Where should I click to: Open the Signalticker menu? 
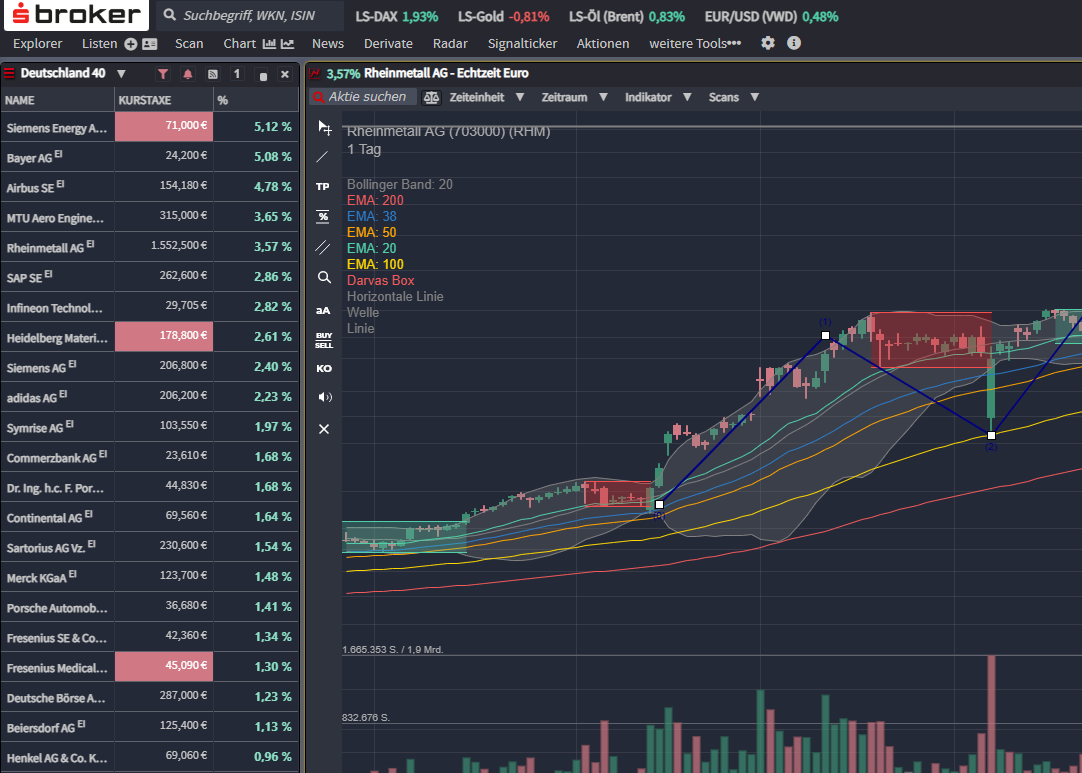(522, 43)
